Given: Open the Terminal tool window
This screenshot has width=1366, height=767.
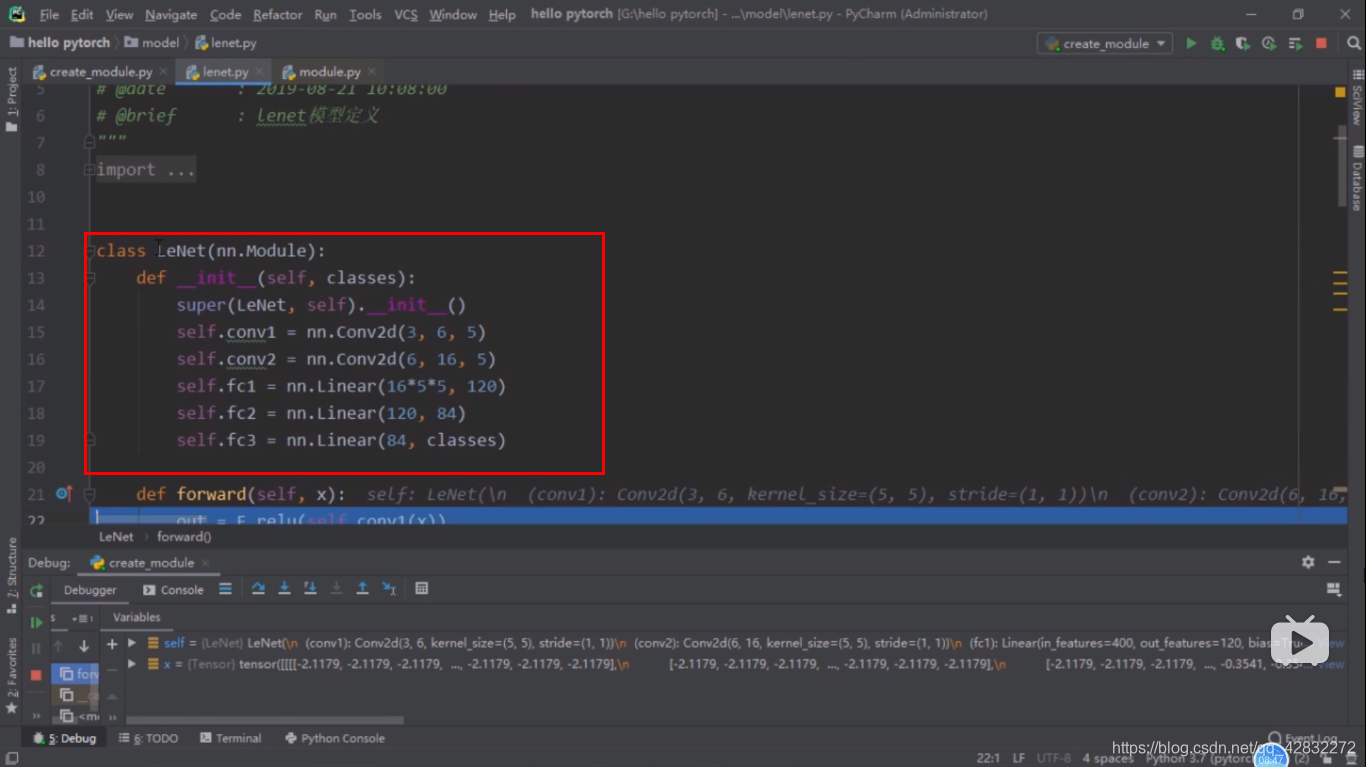Looking at the screenshot, I should (230, 738).
